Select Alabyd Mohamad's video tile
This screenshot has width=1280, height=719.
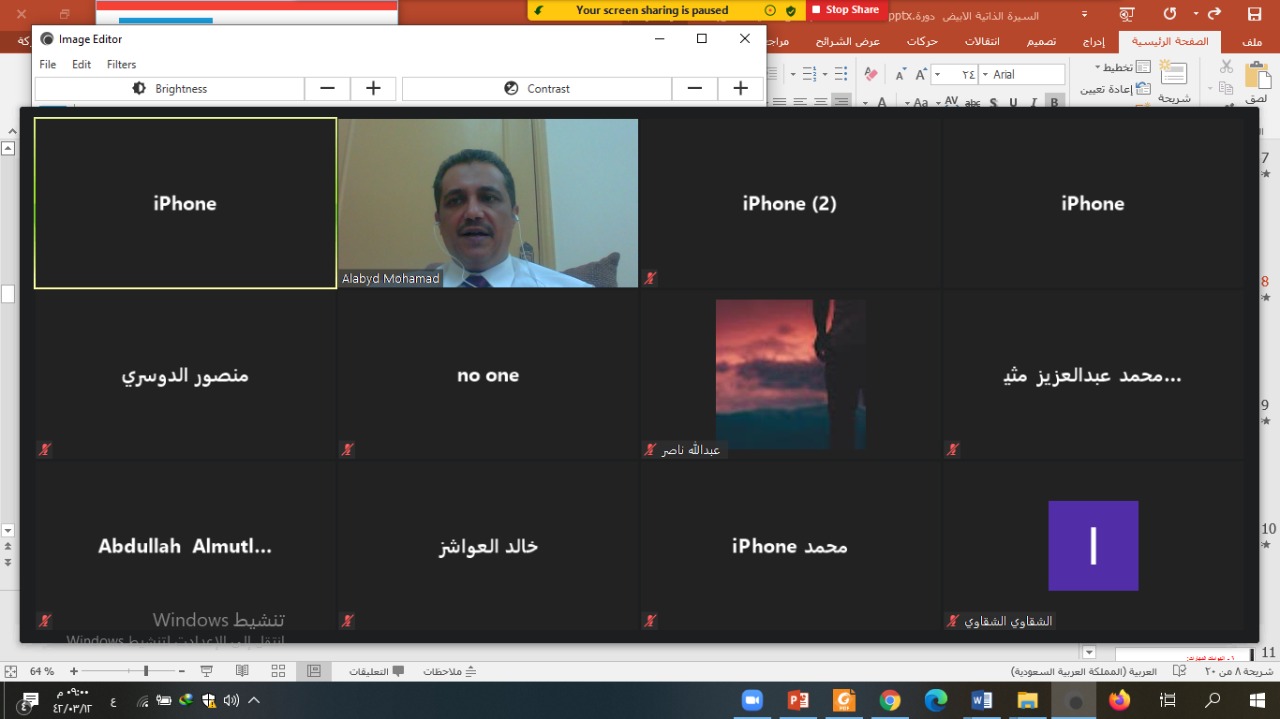coord(488,203)
